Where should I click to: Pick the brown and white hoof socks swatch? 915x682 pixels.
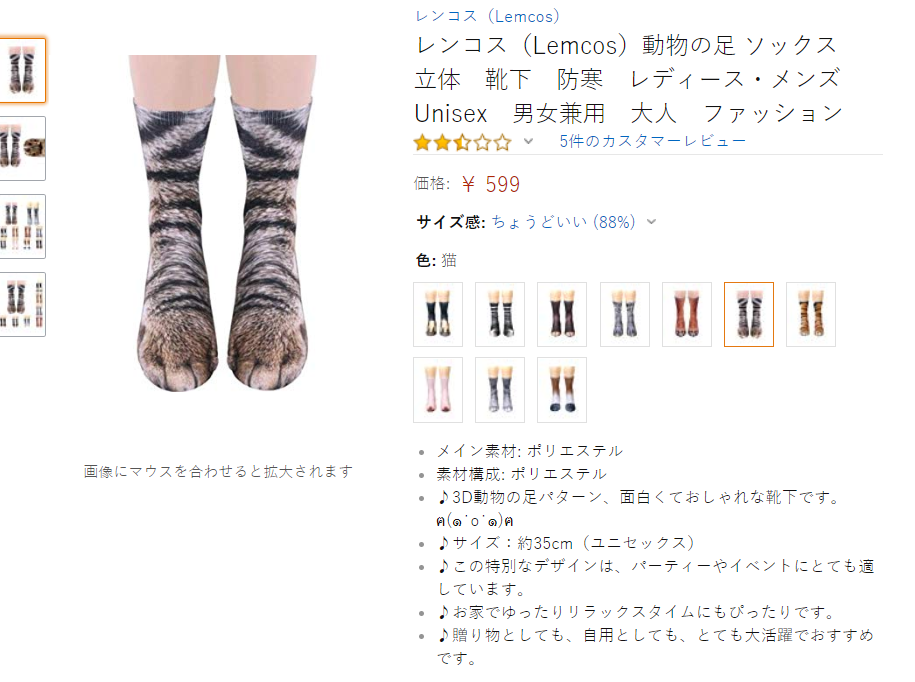tap(562, 390)
